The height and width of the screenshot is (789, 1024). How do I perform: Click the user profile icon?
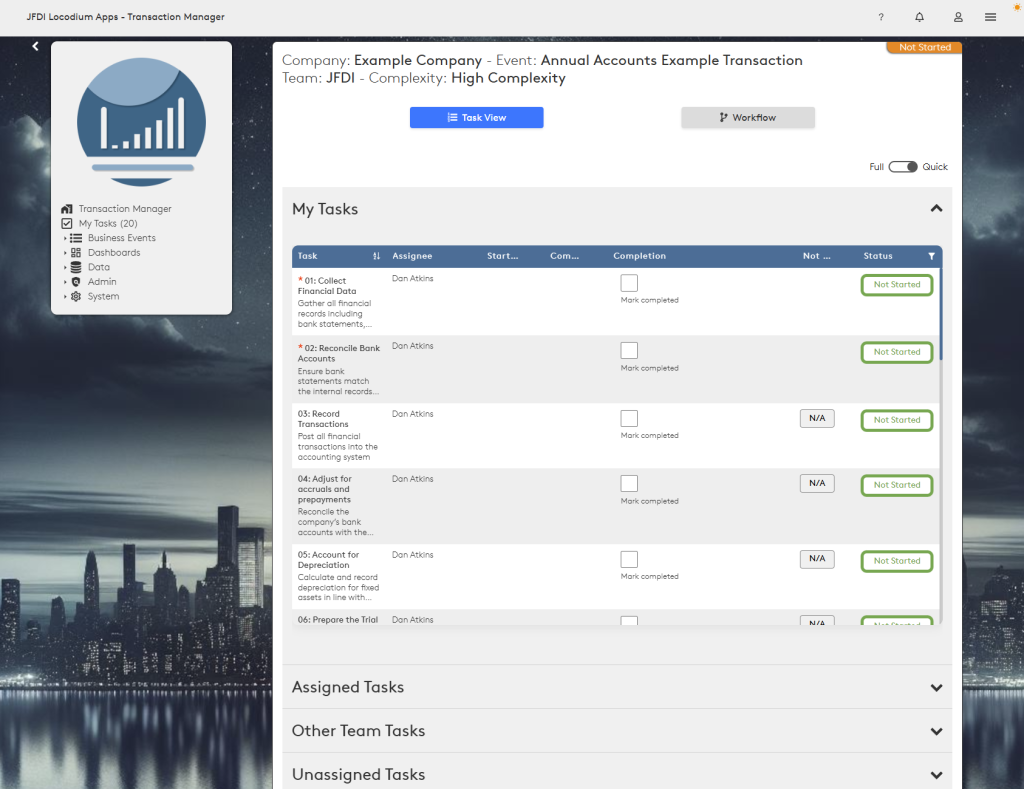(x=958, y=17)
